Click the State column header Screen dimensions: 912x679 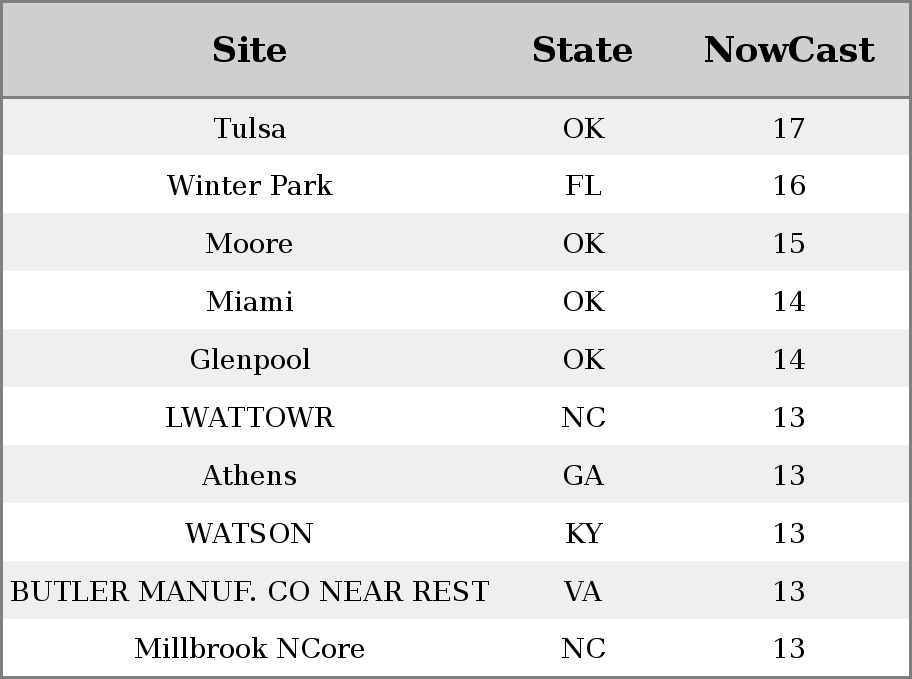pyautogui.click(x=582, y=49)
